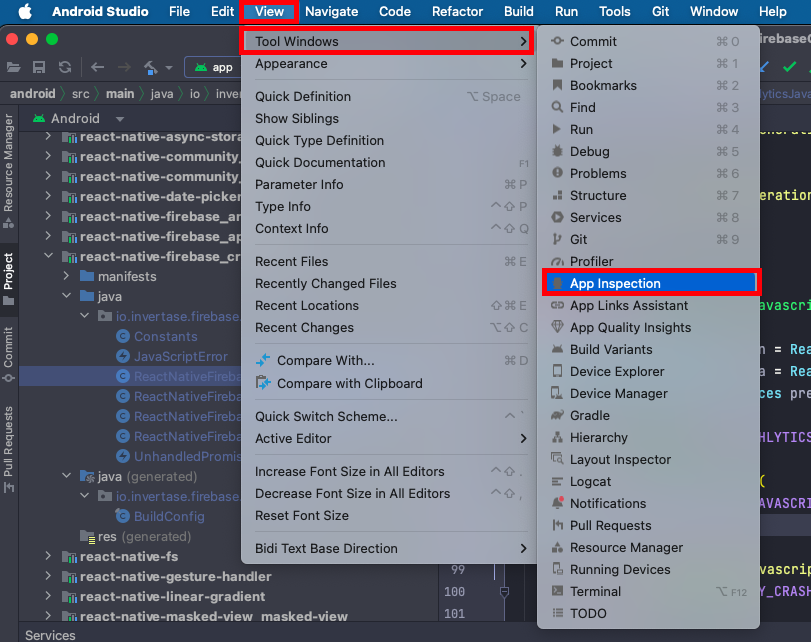Click the Run play icon in submenu

click(557, 129)
